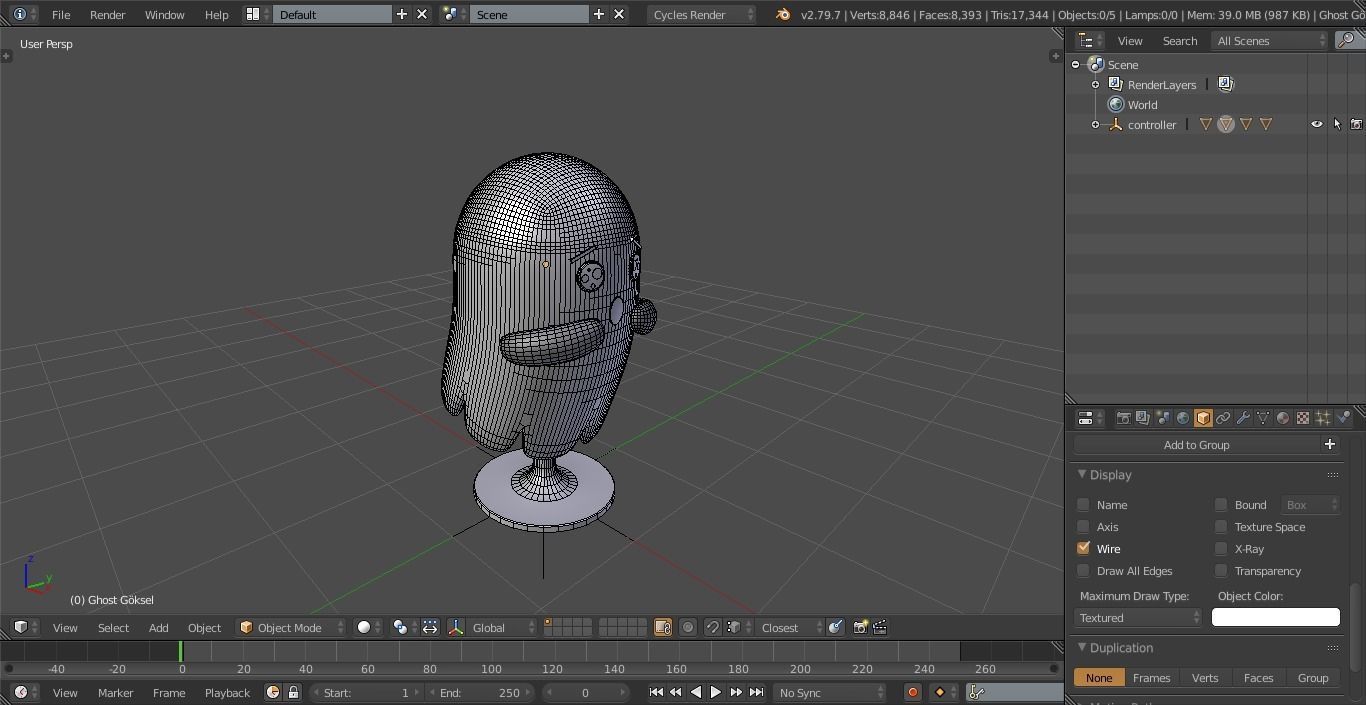Select Frames duplication option
The height and width of the screenshot is (705, 1366).
(1151, 678)
